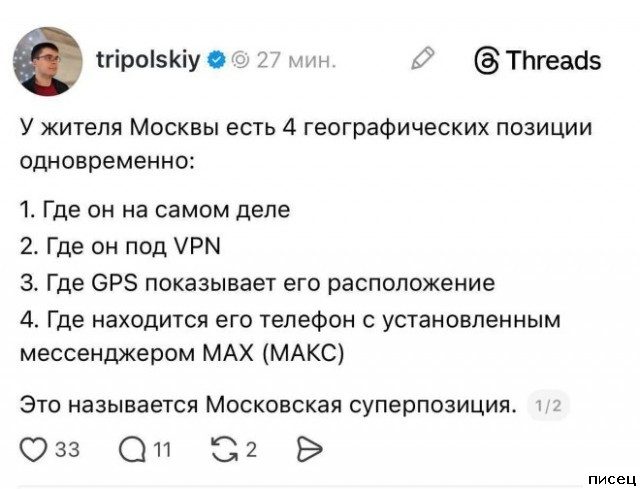Open replies via the comment bubble icon

coord(132,448)
